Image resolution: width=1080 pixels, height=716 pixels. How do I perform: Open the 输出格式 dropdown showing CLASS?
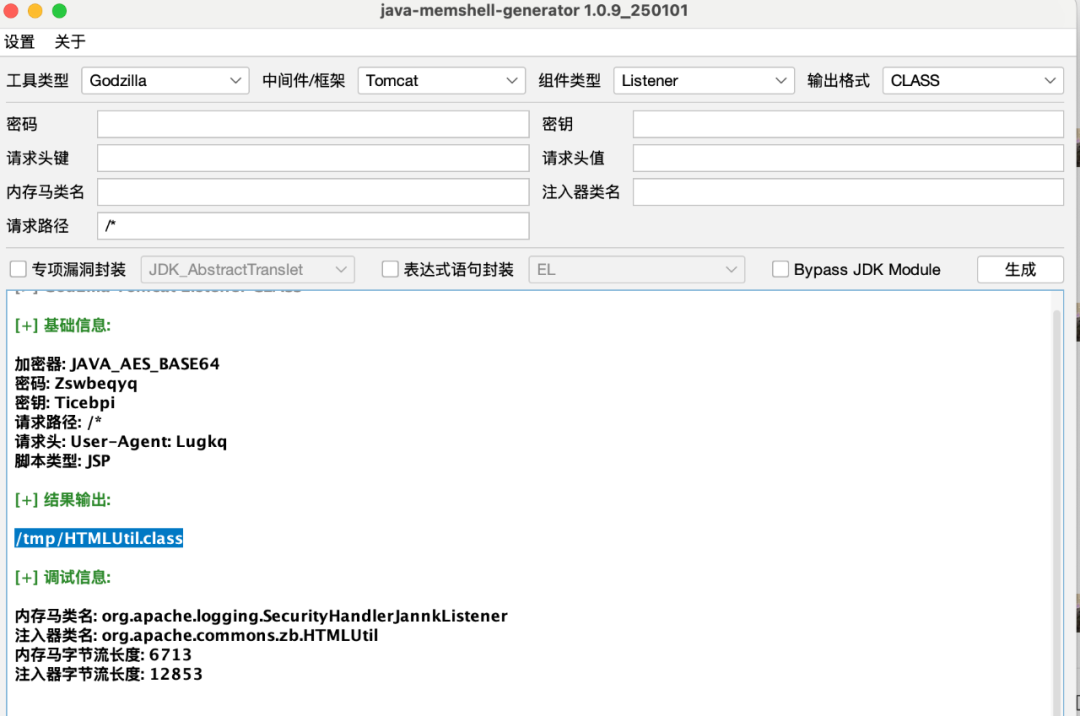(x=973, y=81)
